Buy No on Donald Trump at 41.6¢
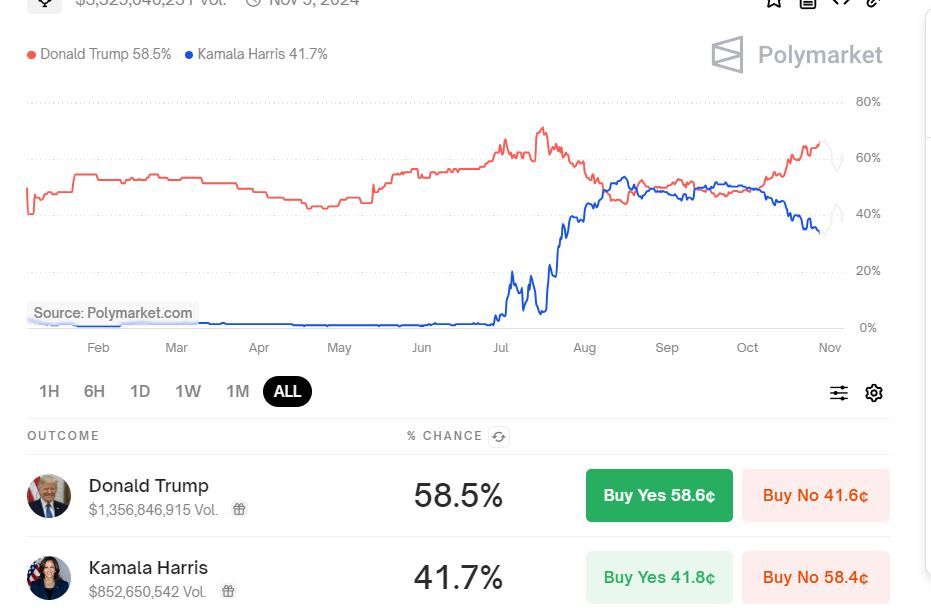 click(x=815, y=496)
